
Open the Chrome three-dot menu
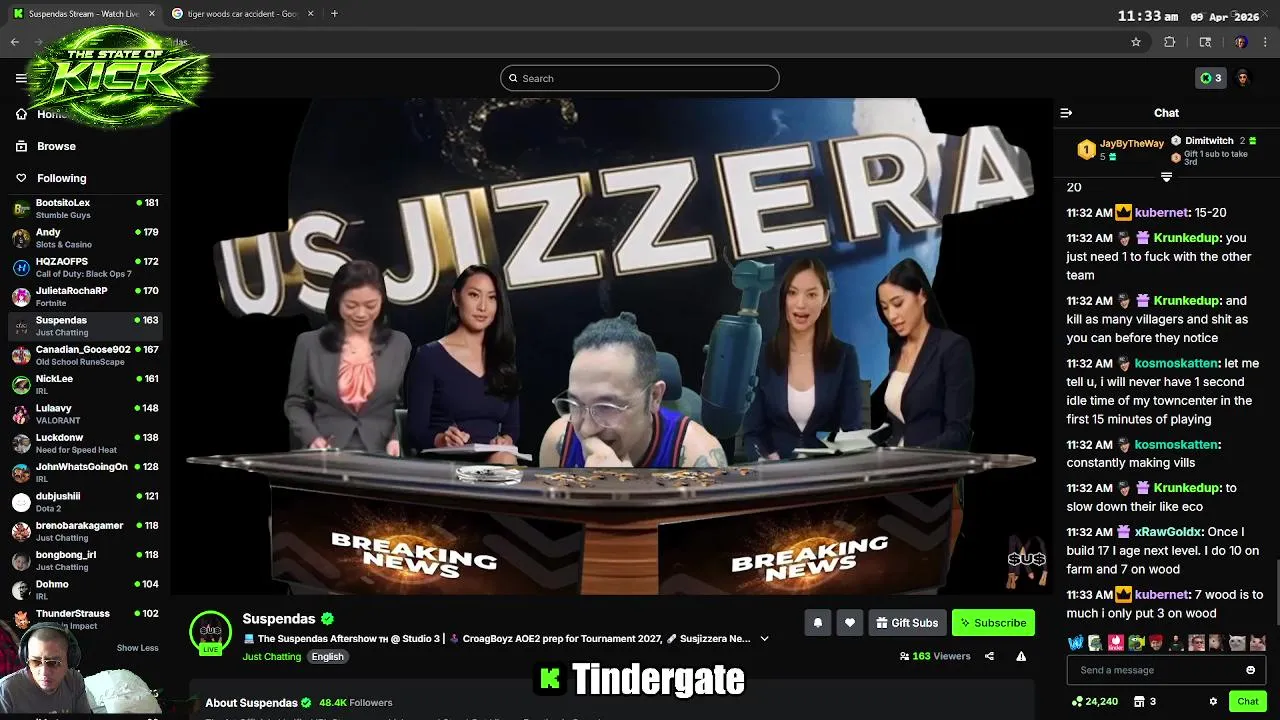tap(1266, 42)
